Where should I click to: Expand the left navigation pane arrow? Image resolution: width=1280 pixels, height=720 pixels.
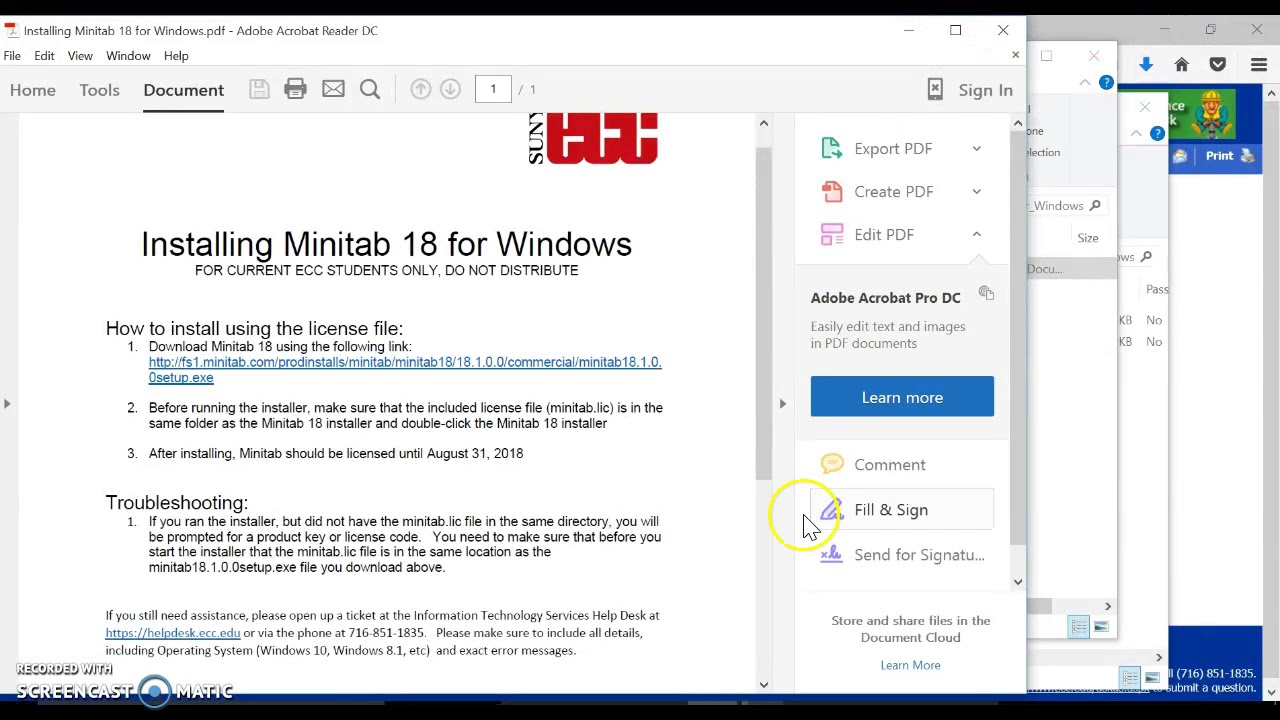click(x=7, y=403)
